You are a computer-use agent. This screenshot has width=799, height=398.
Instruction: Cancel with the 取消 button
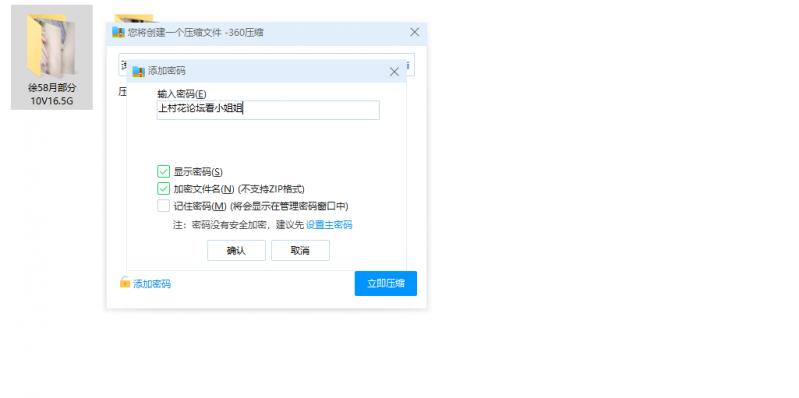pos(300,251)
